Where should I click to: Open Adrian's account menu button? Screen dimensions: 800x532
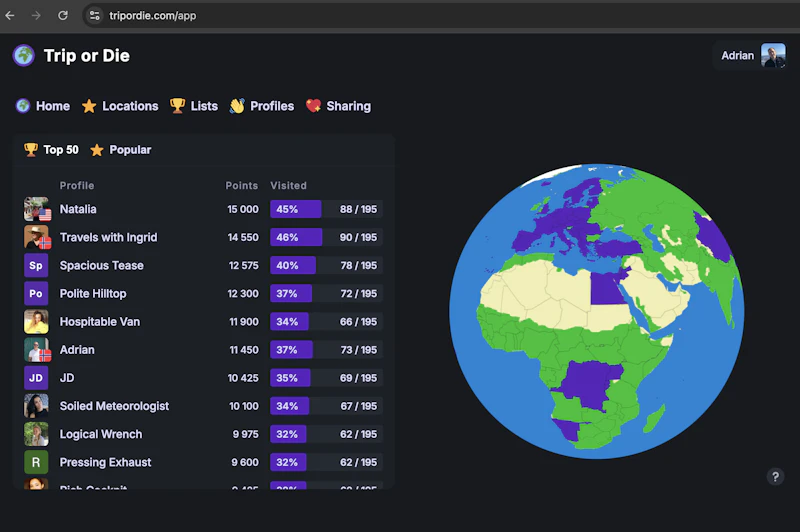point(749,56)
